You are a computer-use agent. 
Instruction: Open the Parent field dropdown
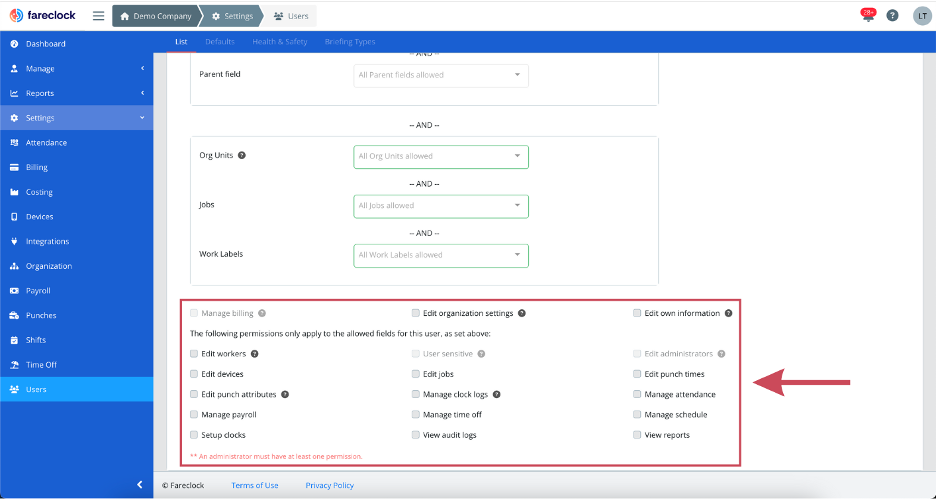(x=441, y=75)
